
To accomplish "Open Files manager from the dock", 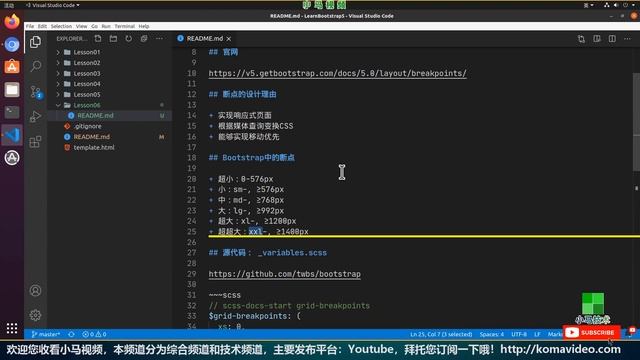I will [12, 90].
